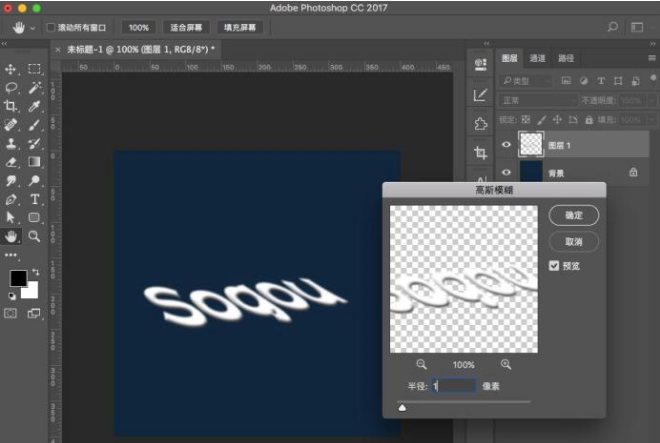The width and height of the screenshot is (660, 443).
Task: Uncheck the 预览 preview checkbox
Action: [x=554, y=266]
